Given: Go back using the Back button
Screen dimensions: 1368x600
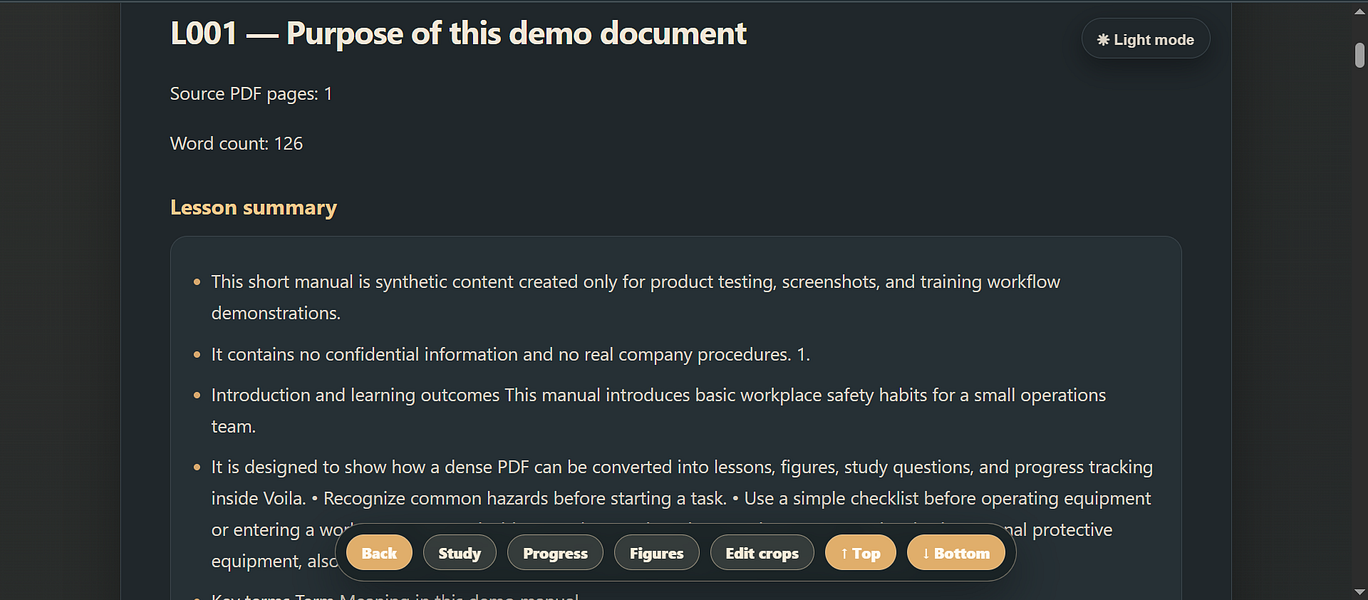Looking at the screenshot, I should [x=379, y=553].
